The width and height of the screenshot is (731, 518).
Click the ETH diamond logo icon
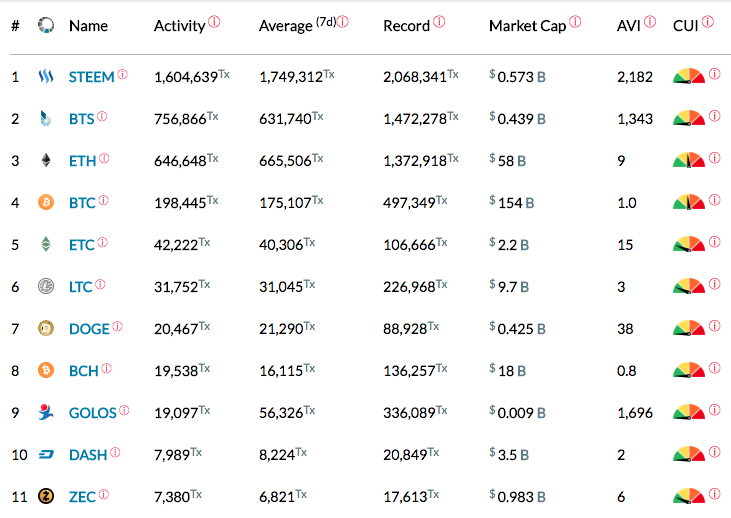pos(46,160)
